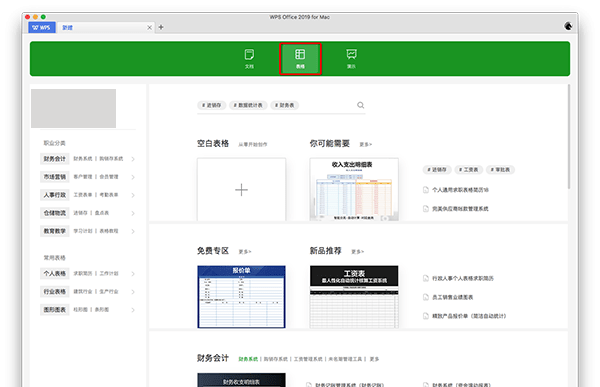Select the 教育教学 category in sidebar

click(x=55, y=231)
